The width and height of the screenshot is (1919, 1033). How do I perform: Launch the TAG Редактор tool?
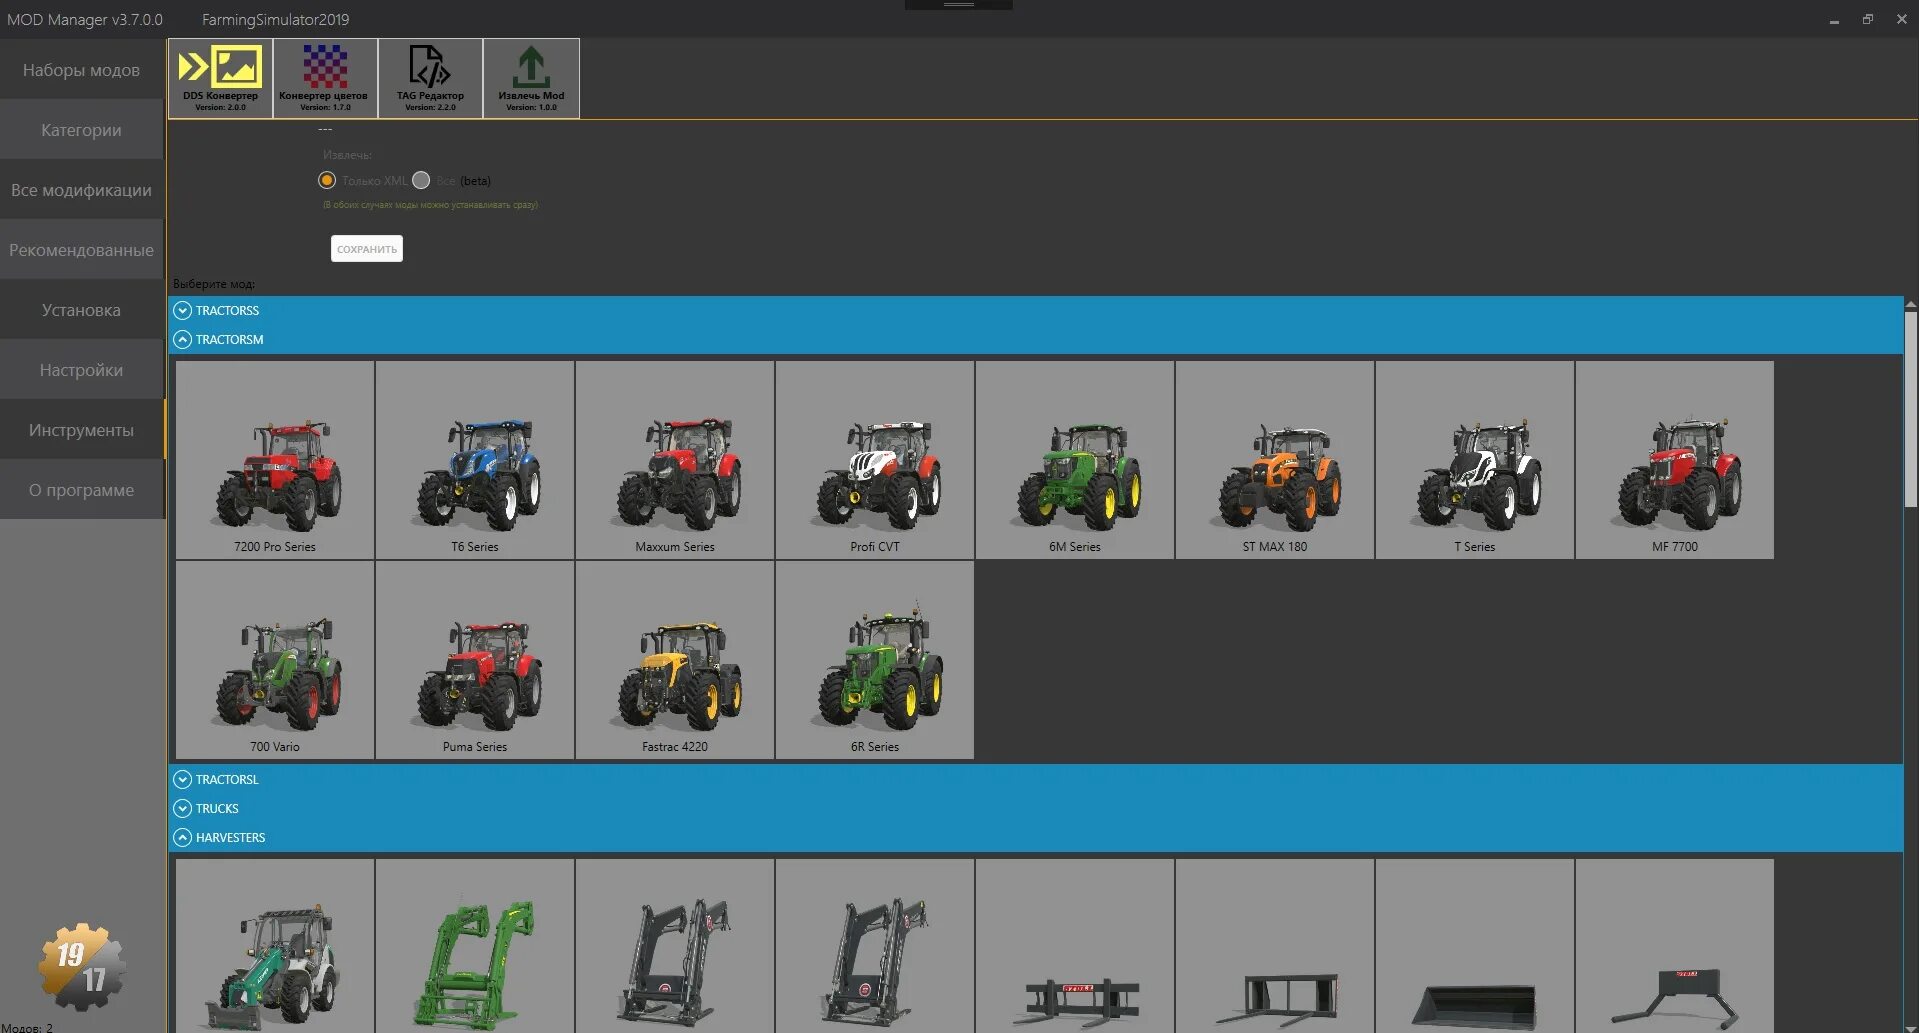430,78
